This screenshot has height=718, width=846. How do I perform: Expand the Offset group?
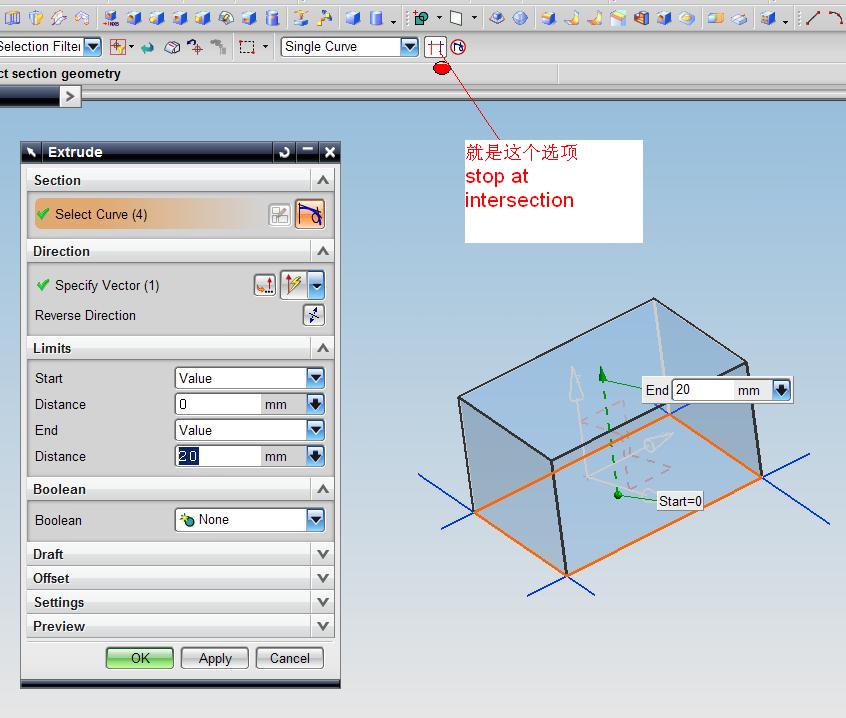(x=323, y=578)
